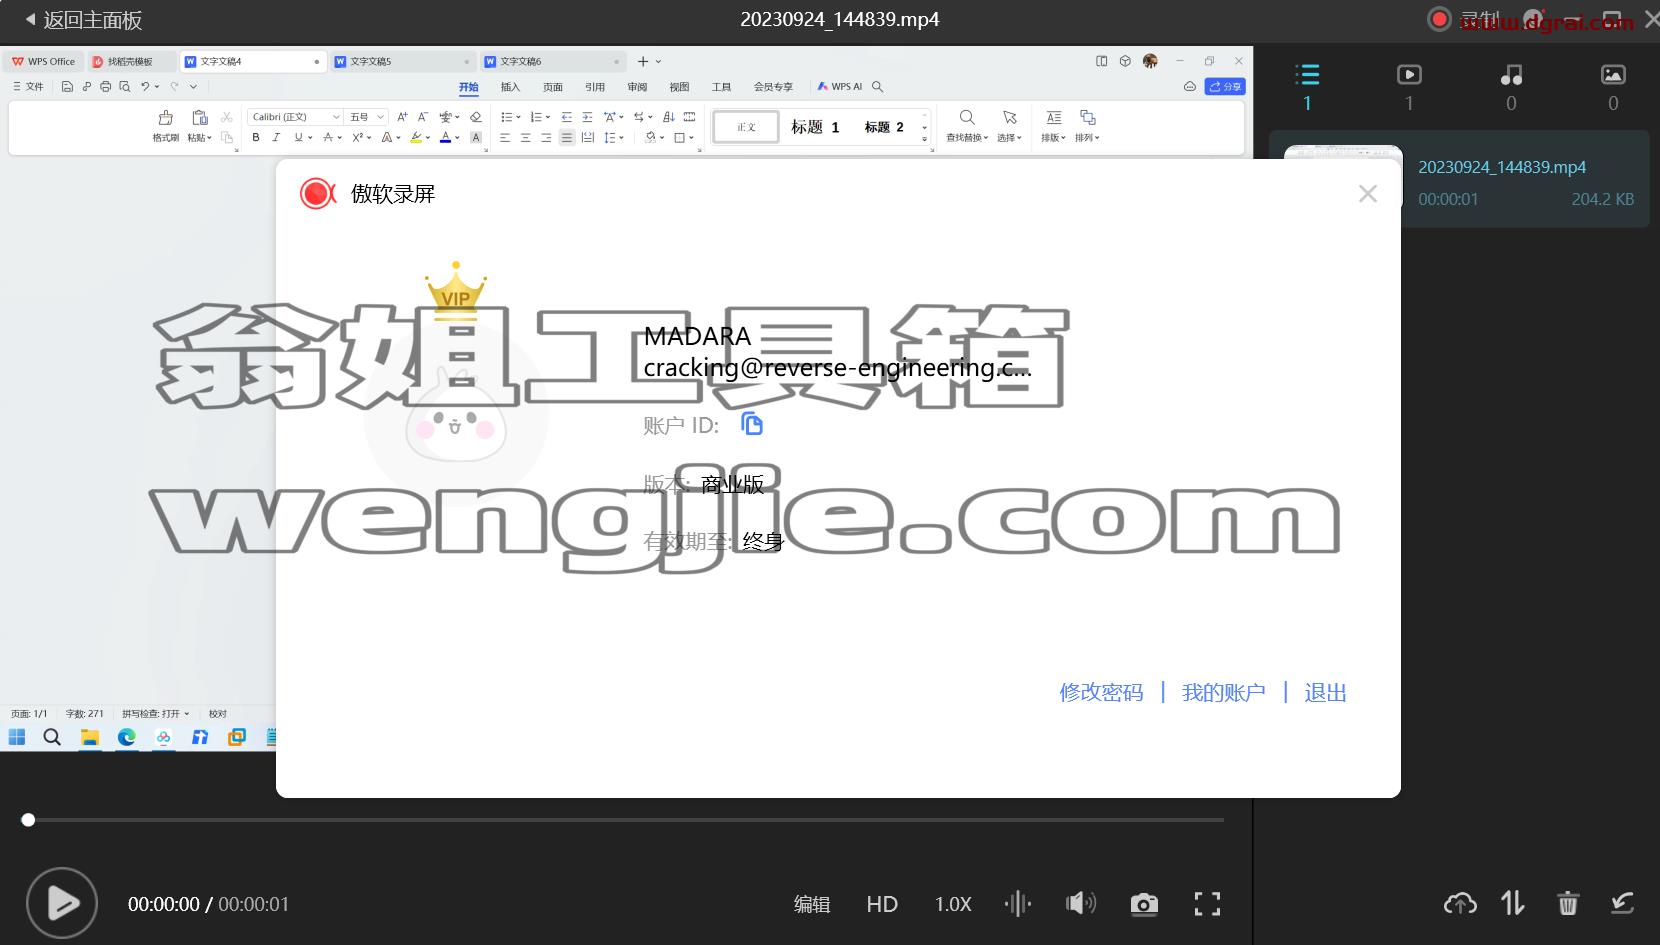Image resolution: width=1660 pixels, height=945 pixels.
Task: Open 找稻壳模板 tab in WPS
Action: tap(131, 61)
